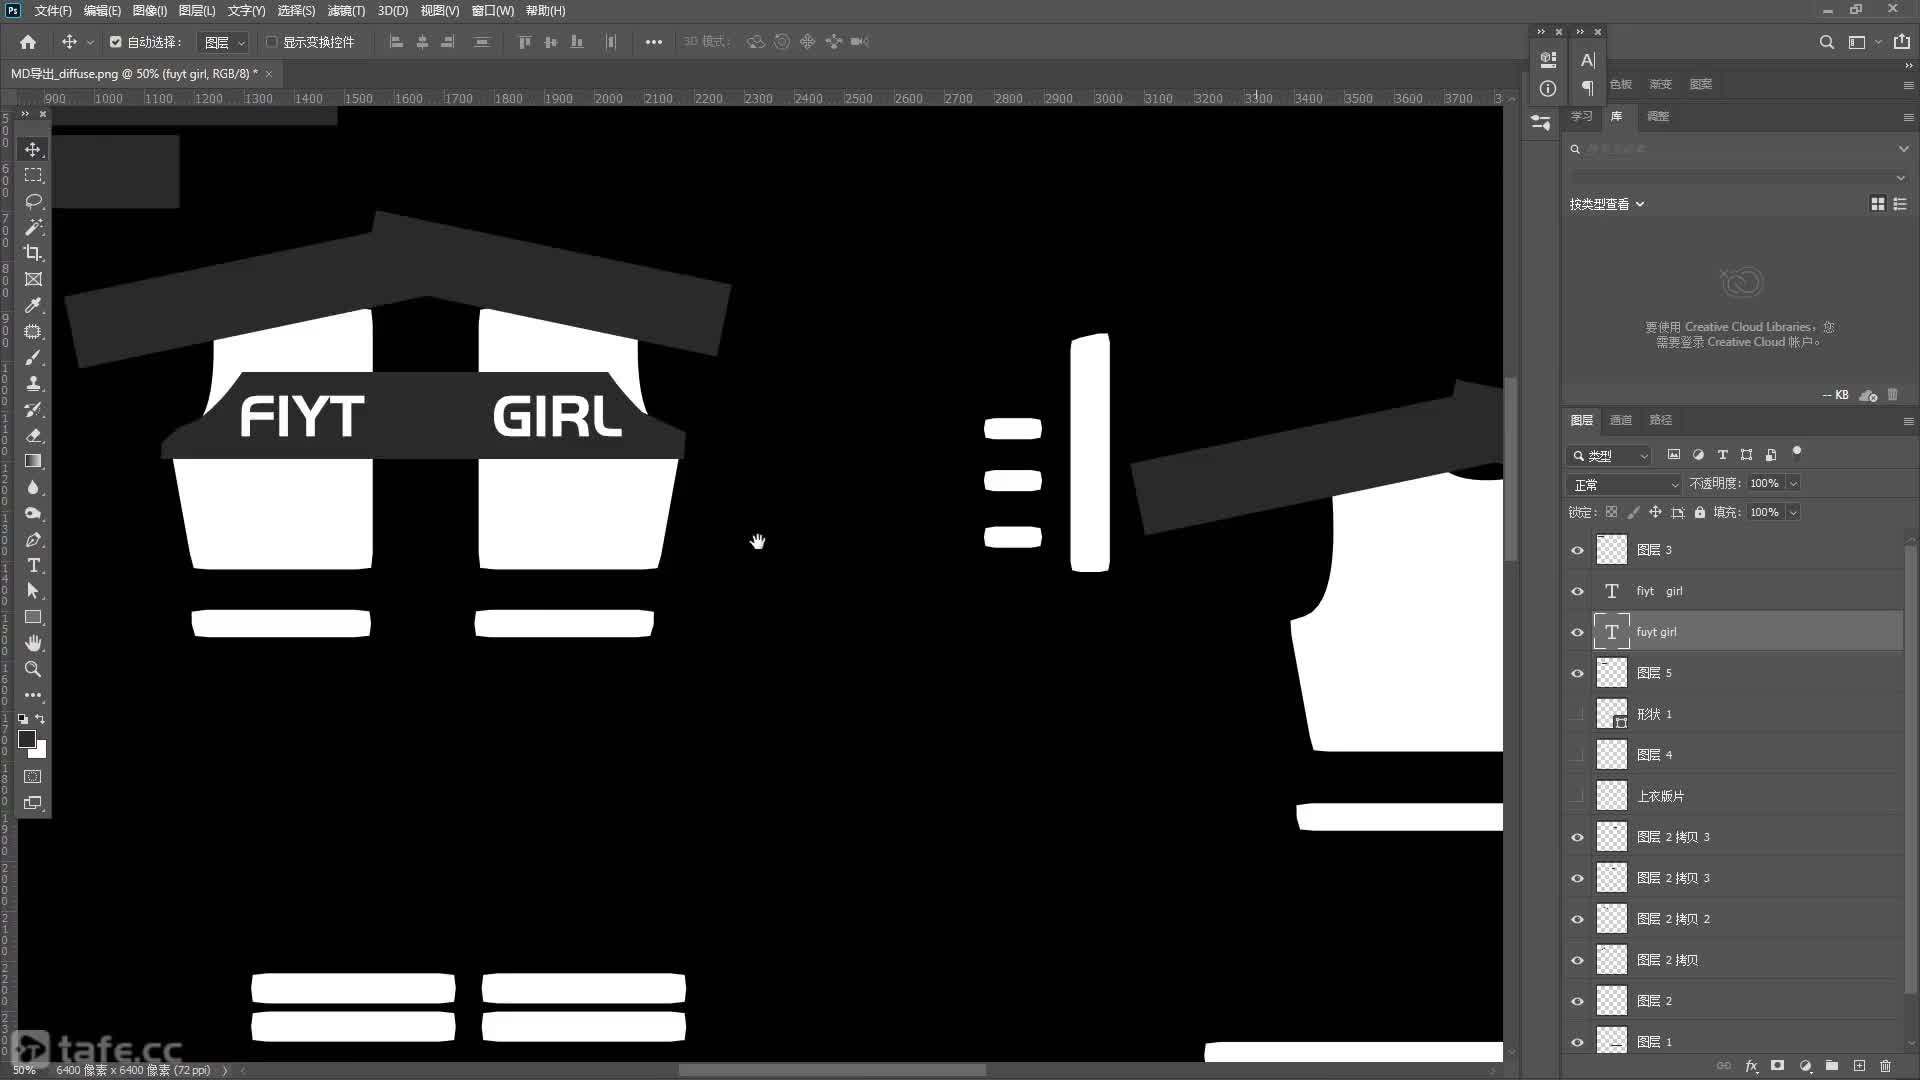
Task: Hide the 图层 2 拷贝 2 layer
Action: point(1577,919)
